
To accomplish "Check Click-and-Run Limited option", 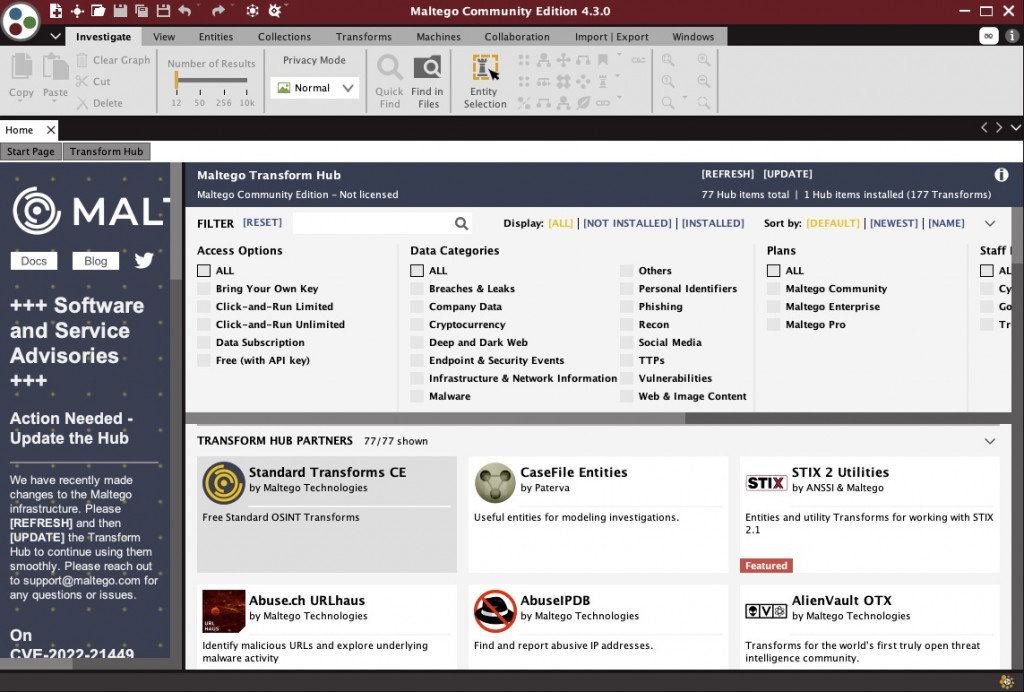I will click(204, 306).
